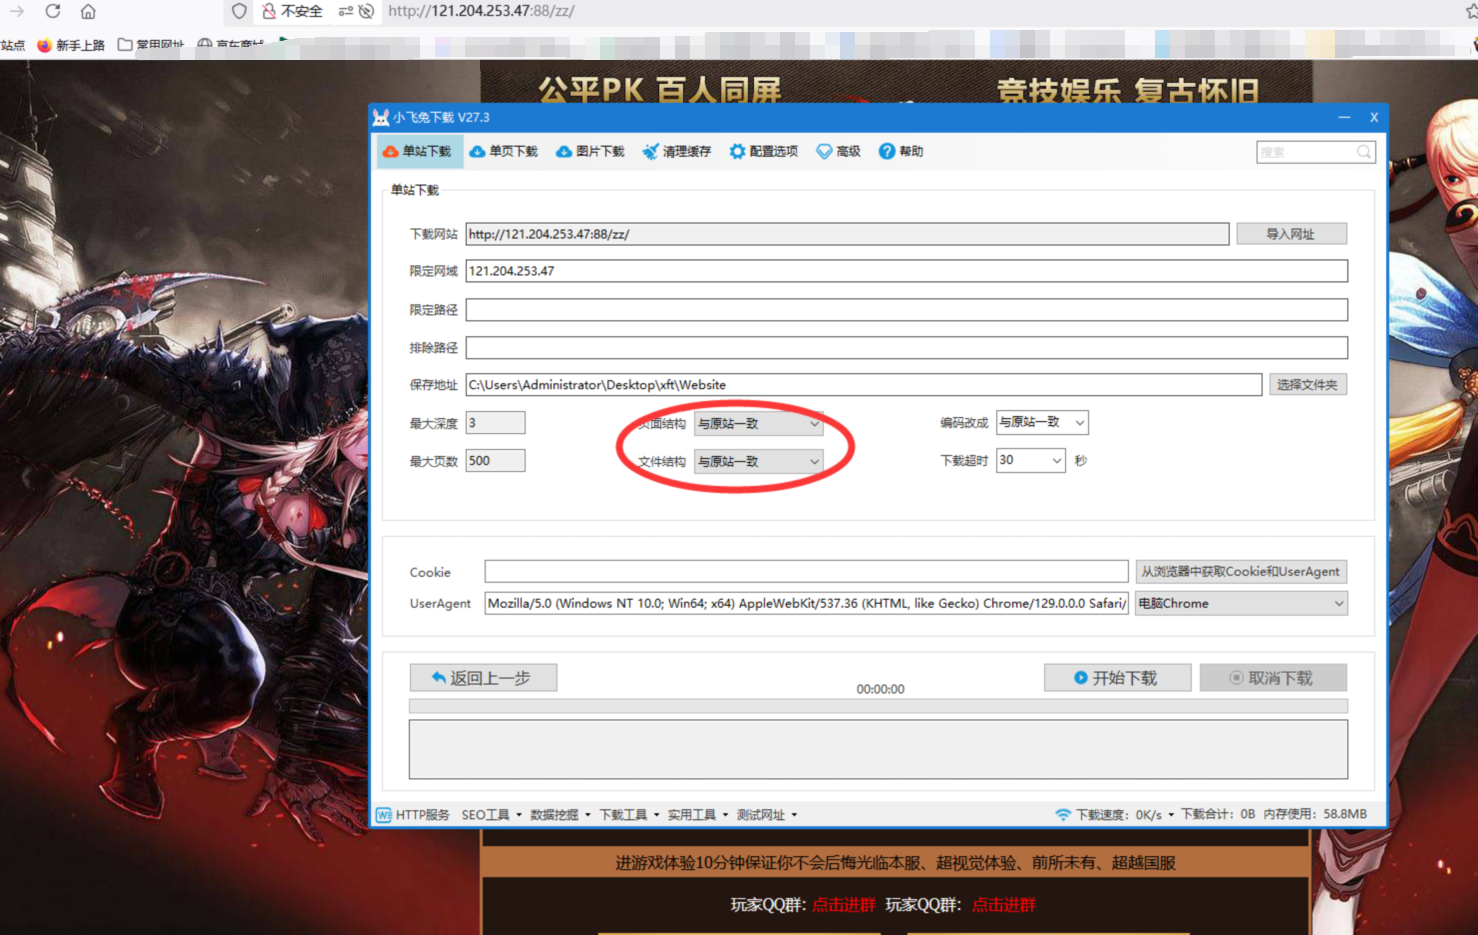Open the 实用工具 status bar menu
1478x935 pixels.
[x=698, y=815]
